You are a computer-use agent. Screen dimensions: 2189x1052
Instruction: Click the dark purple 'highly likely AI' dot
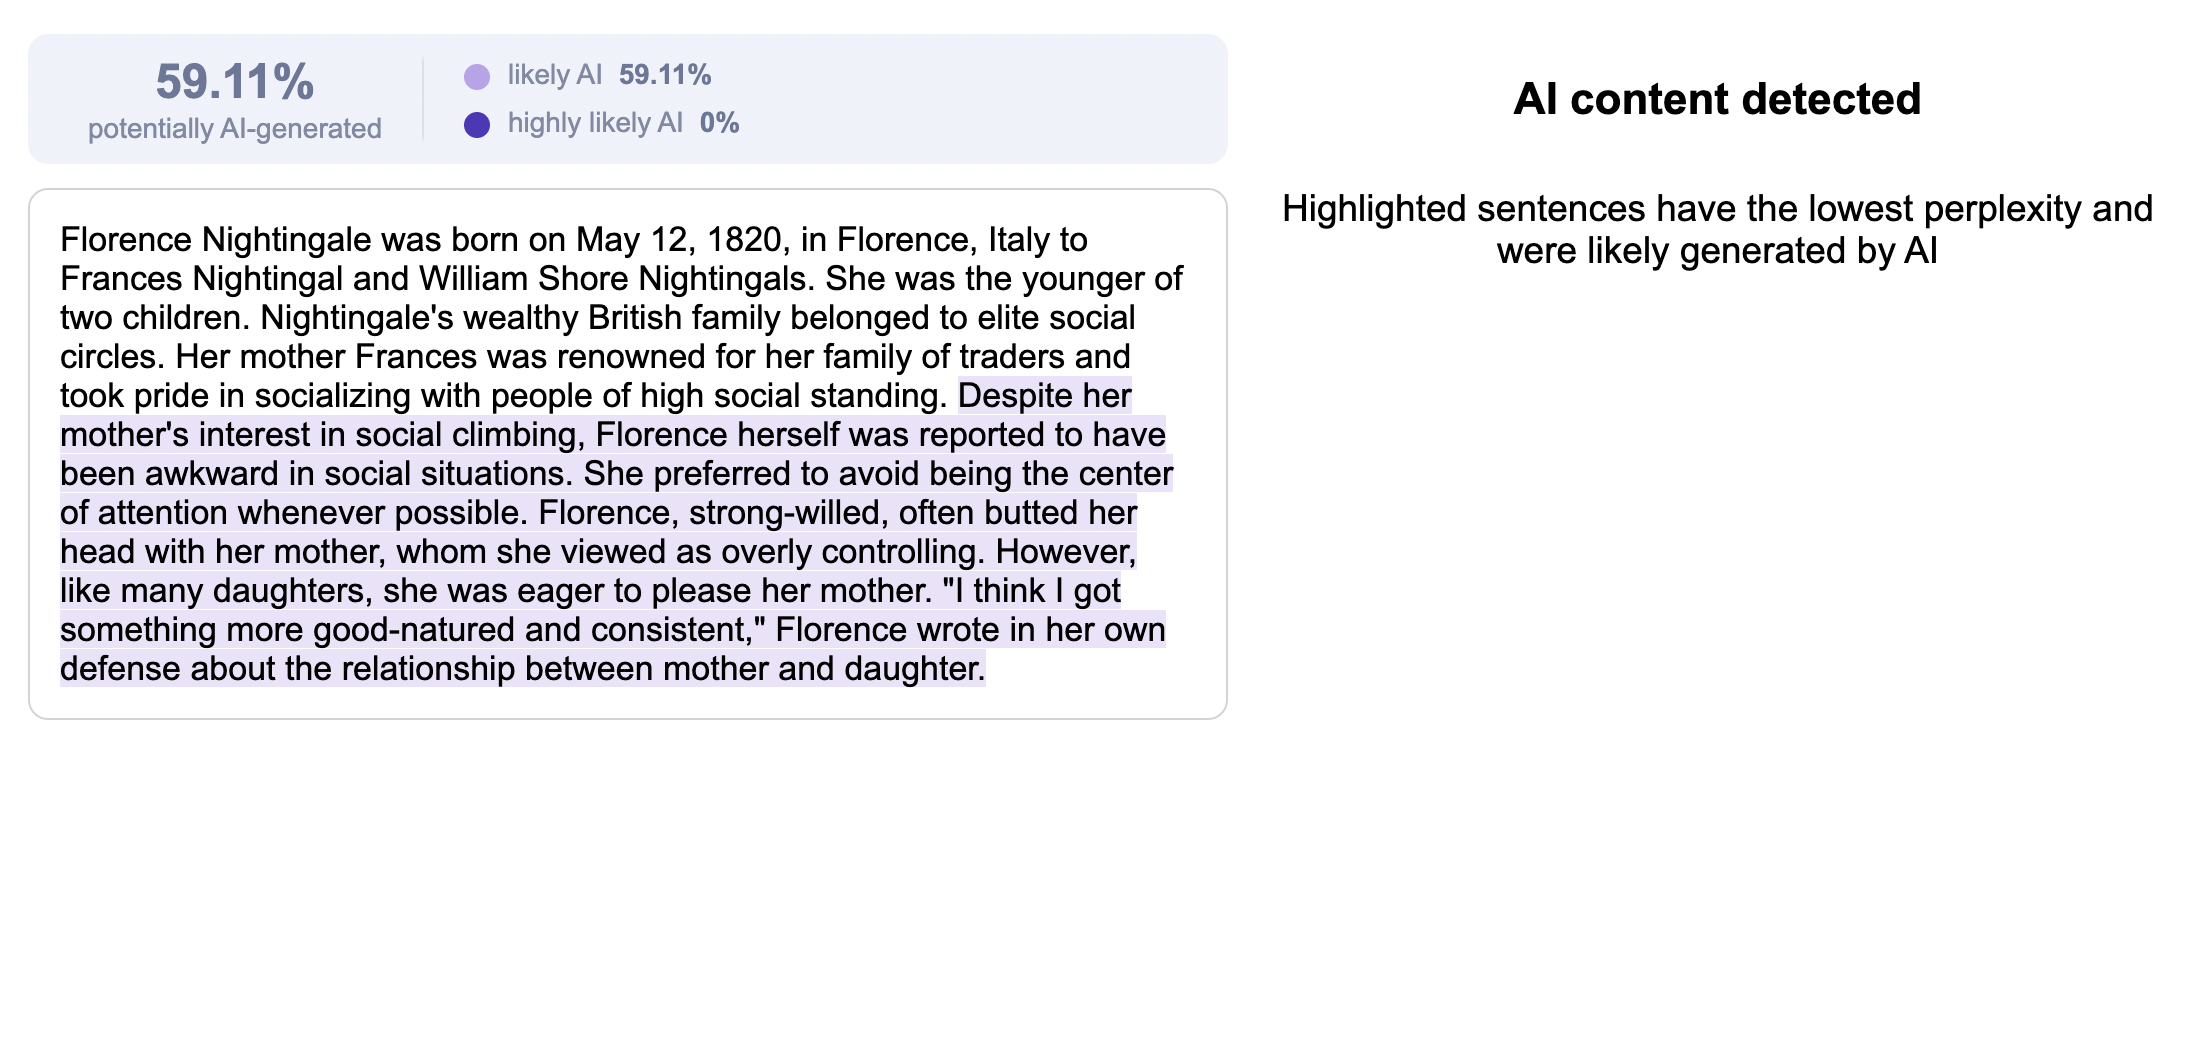477,124
